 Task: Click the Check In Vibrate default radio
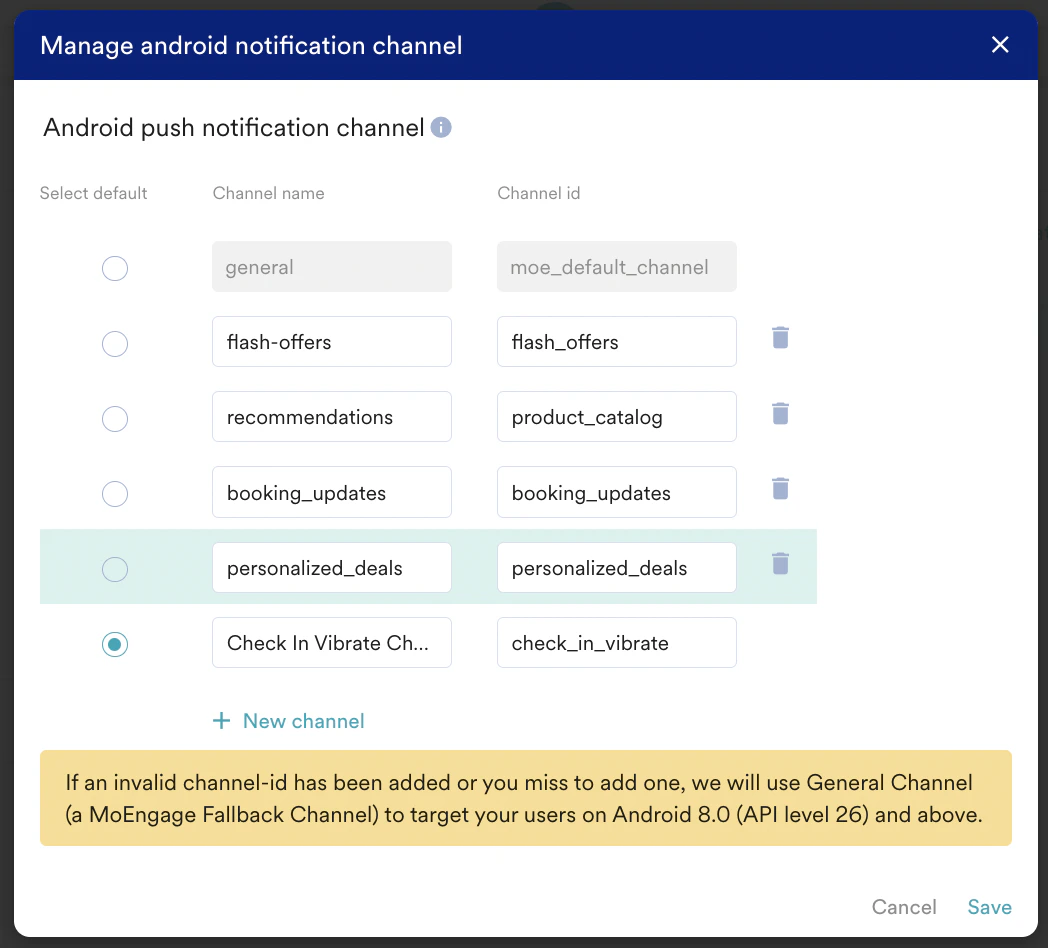pos(115,644)
